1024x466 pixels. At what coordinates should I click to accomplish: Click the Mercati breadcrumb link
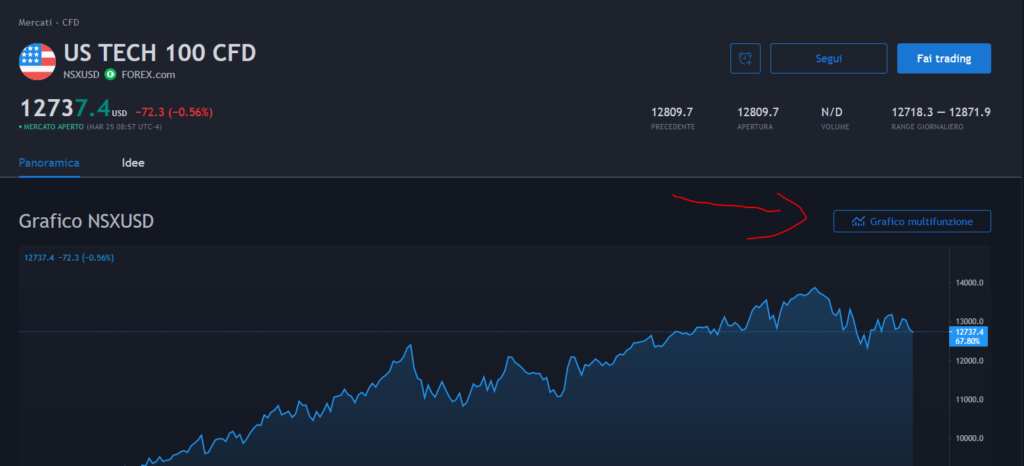(35, 22)
